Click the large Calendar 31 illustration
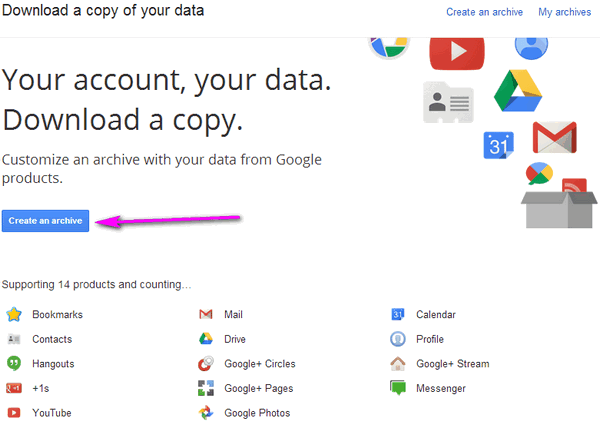 tap(499, 145)
